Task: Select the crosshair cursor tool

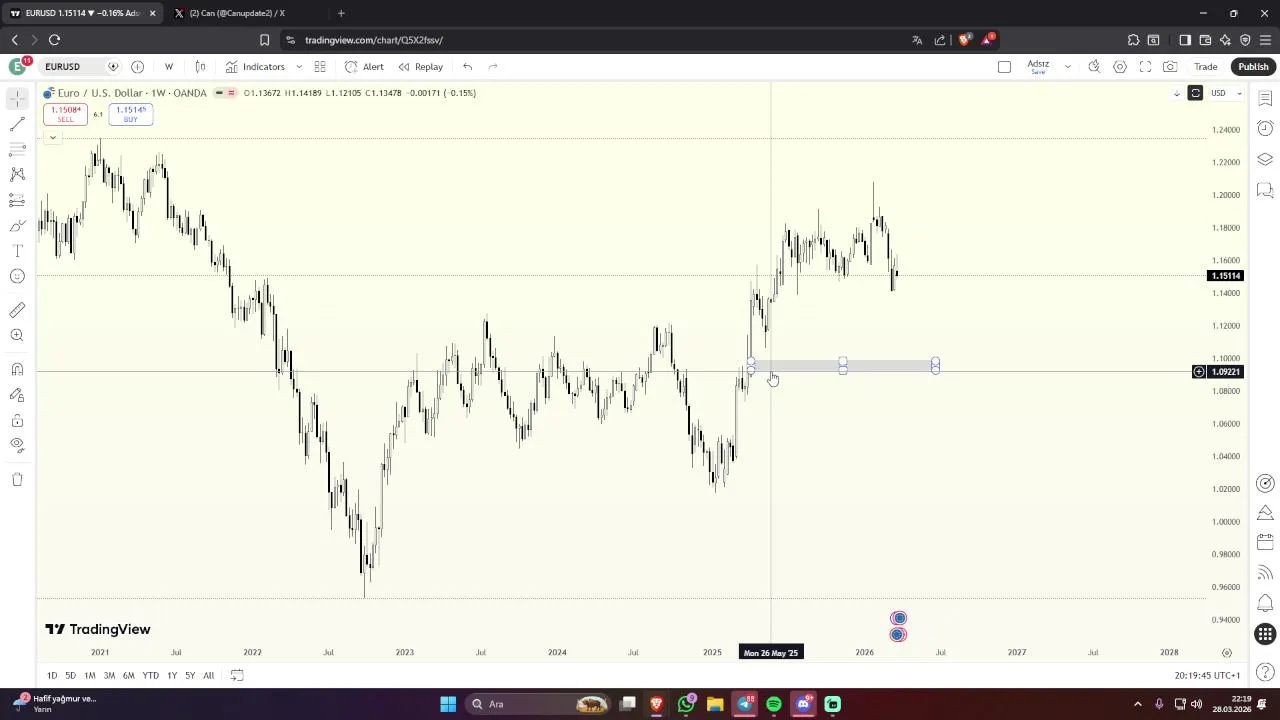Action: coord(17,98)
